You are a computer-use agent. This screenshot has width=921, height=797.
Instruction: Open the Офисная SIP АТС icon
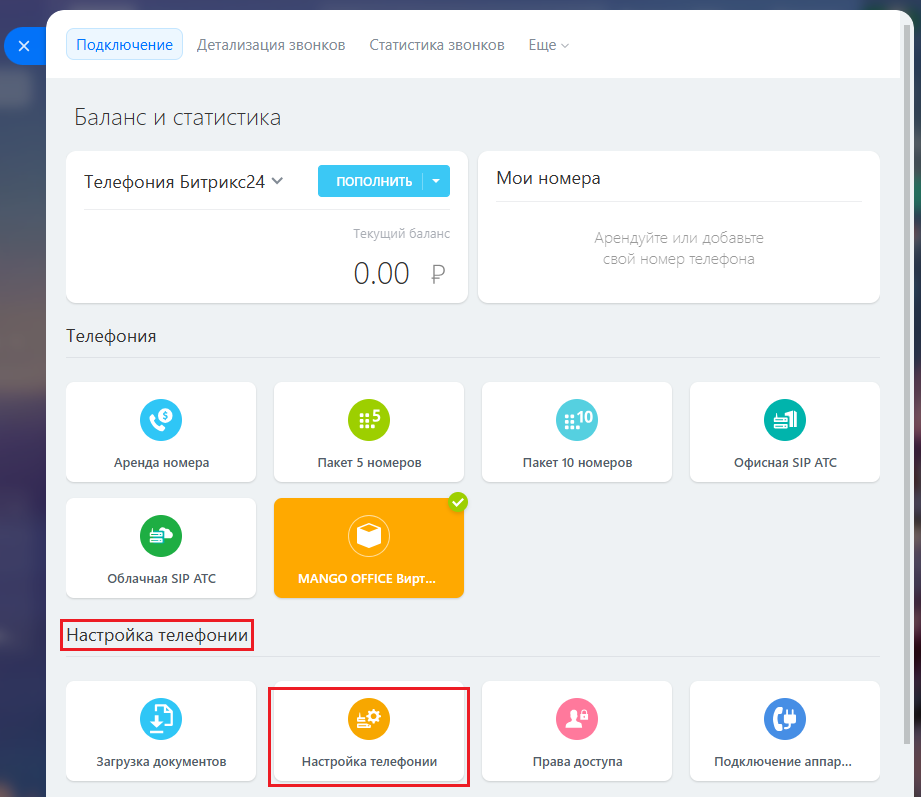(785, 420)
